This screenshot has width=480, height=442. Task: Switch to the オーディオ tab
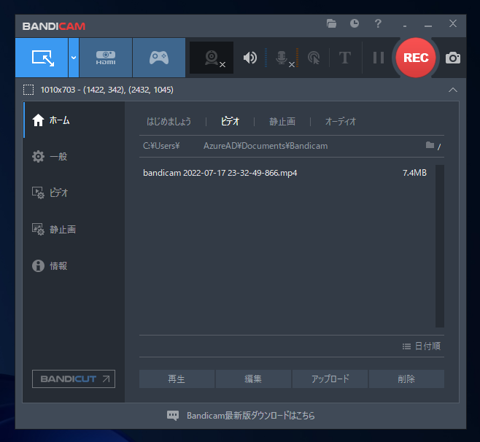click(340, 121)
